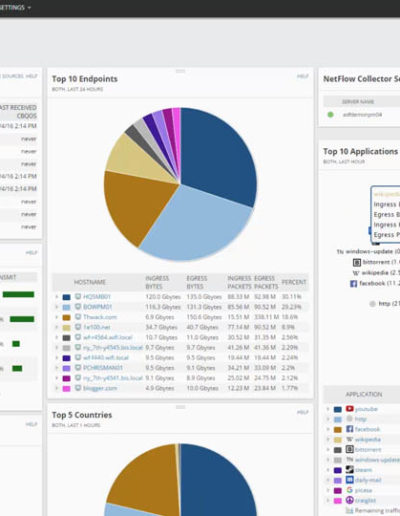Open the HQSMB01 hostname link
This screenshot has height=516, width=400.
[x=97, y=296]
